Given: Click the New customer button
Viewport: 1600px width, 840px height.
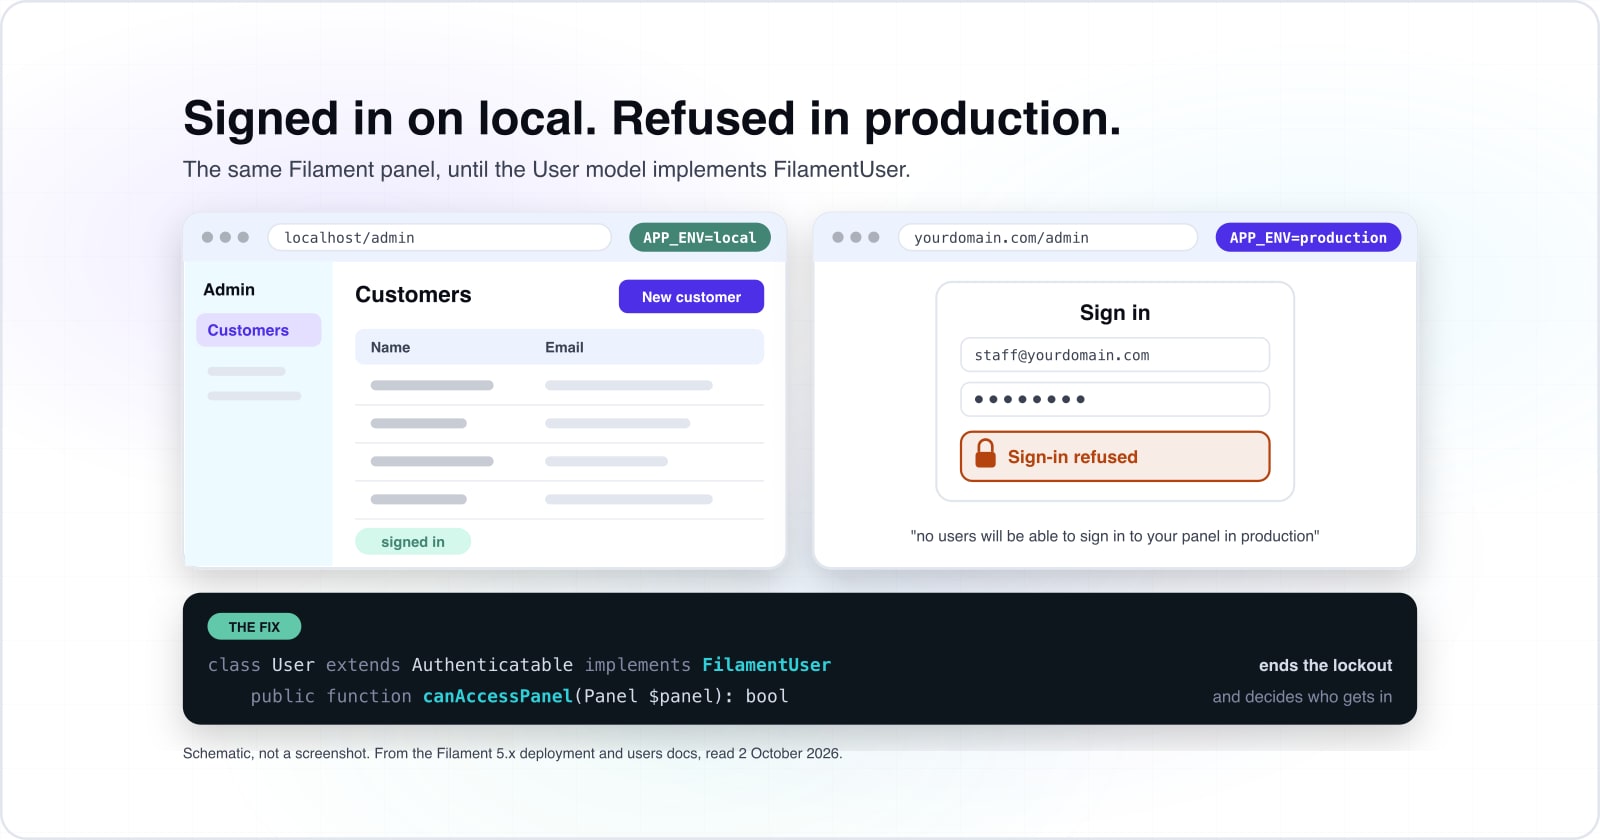Looking at the screenshot, I should pos(691,297).
